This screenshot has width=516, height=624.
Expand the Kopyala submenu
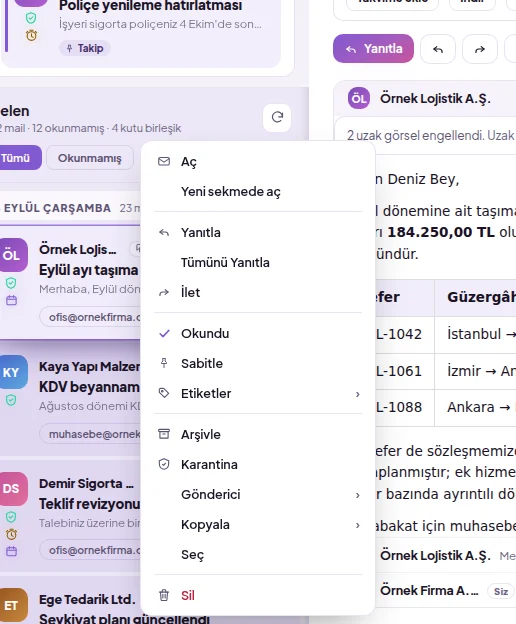[x=258, y=525]
